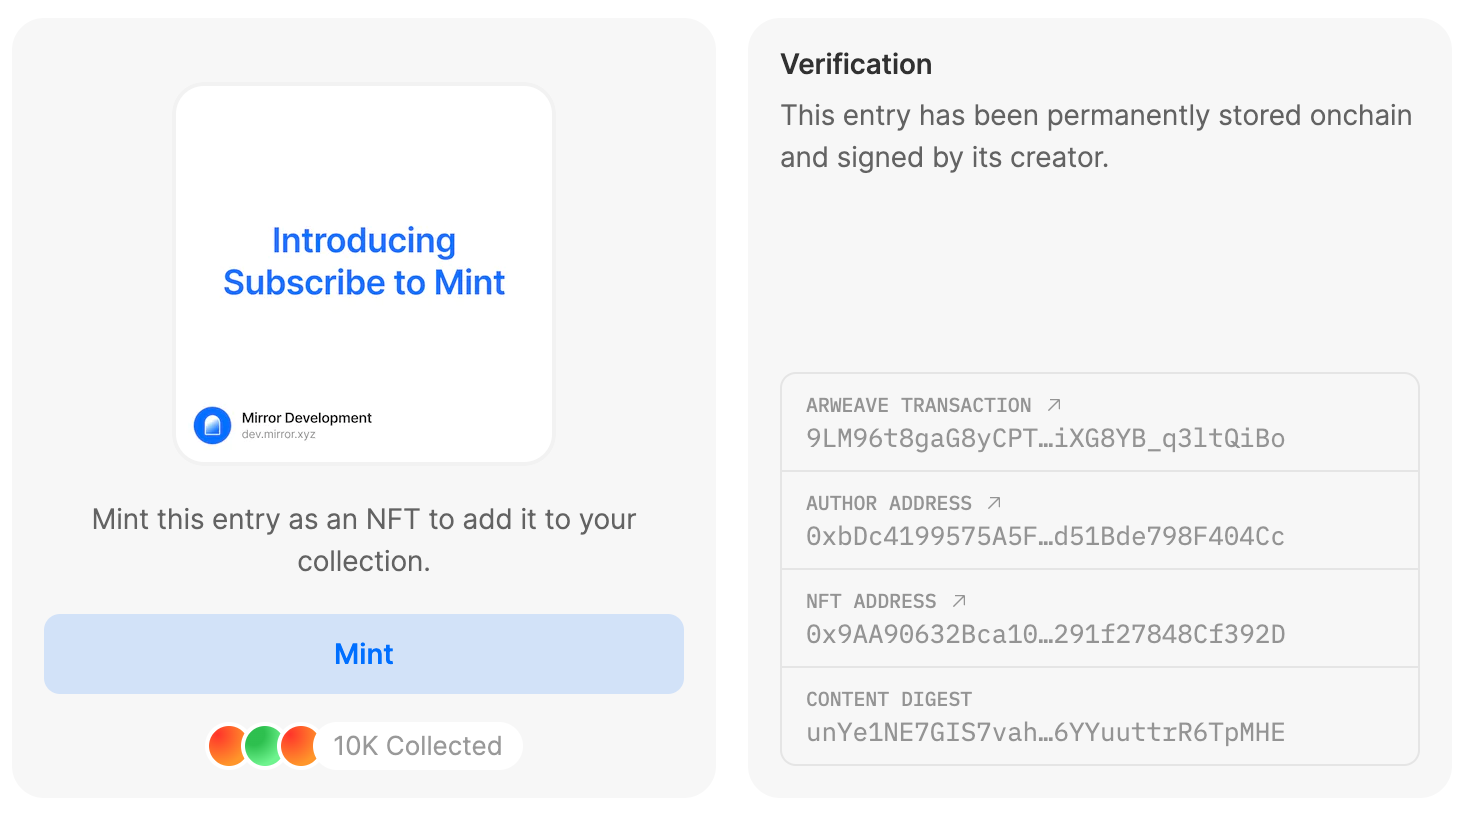The width and height of the screenshot is (1462, 816).
Task: Click the Mint button
Action: 364,654
